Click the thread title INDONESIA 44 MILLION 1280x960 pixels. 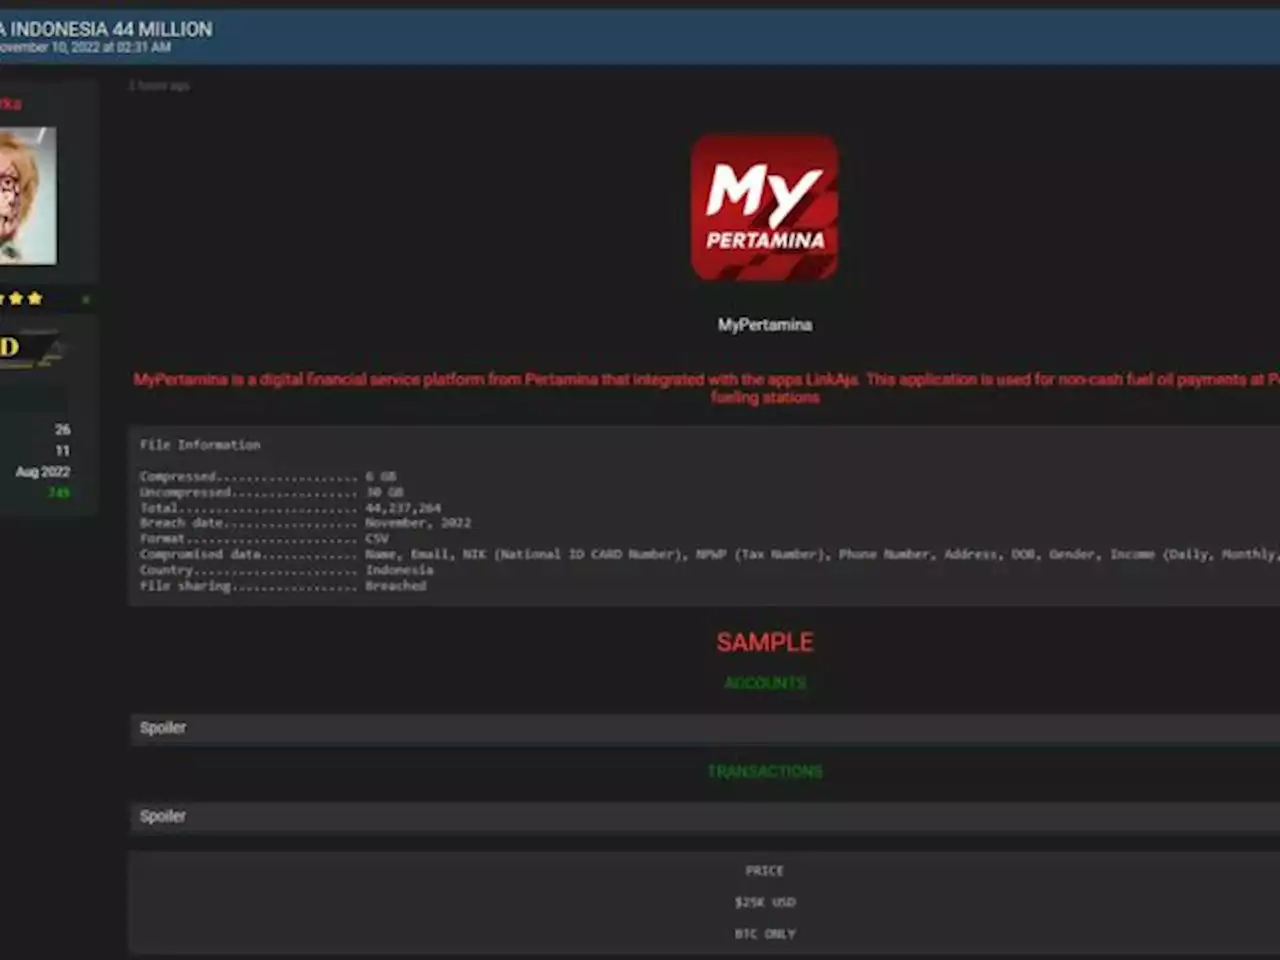pos(106,29)
